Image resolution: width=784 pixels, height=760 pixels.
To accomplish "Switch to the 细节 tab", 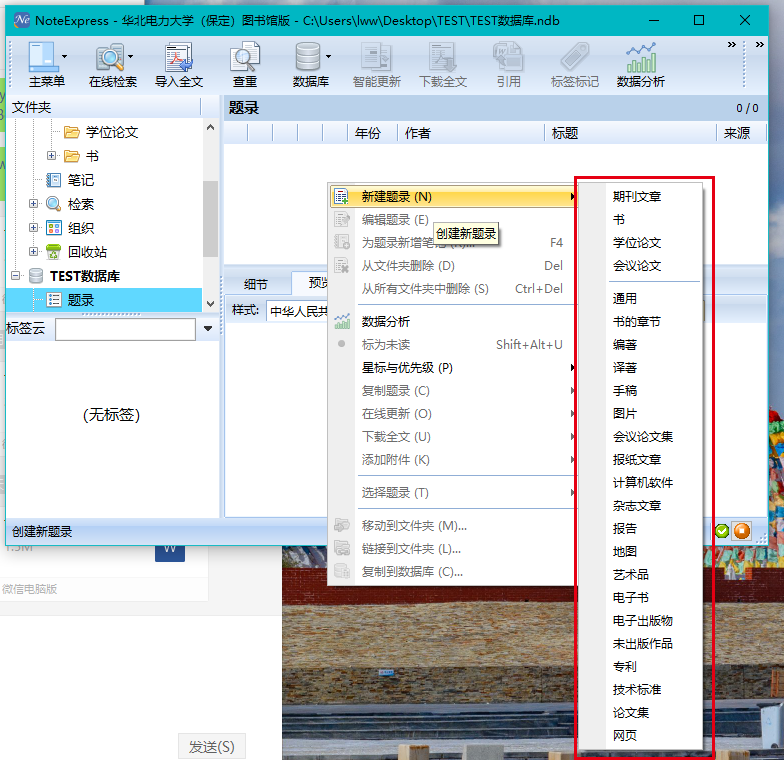I will pyautogui.click(x=256, y=284).
